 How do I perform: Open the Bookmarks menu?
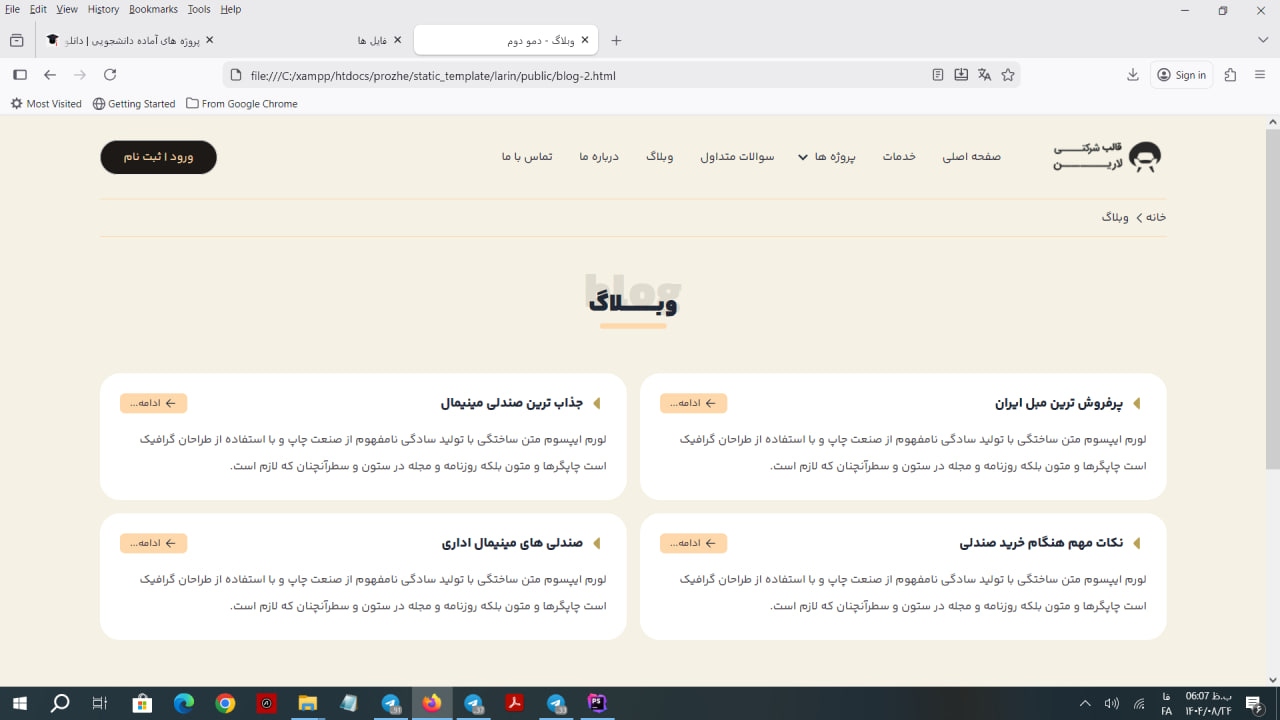[152, 9]
